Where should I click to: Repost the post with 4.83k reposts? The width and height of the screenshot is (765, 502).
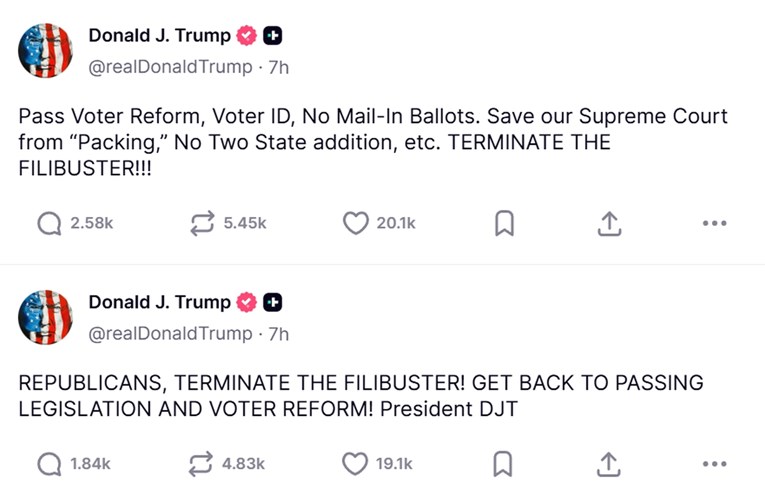[203, 463]
